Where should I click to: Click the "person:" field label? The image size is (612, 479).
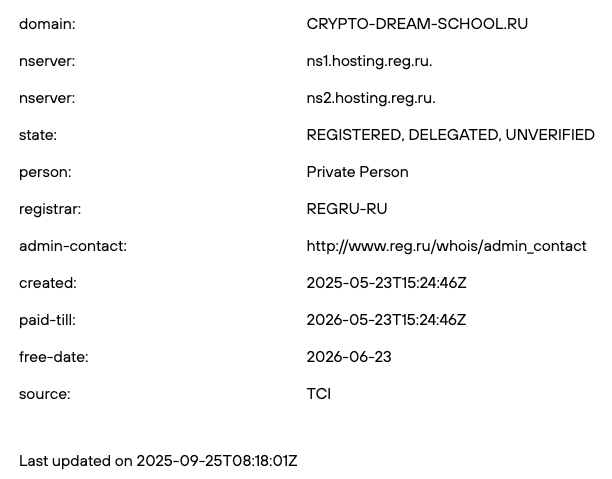[45, 172]
